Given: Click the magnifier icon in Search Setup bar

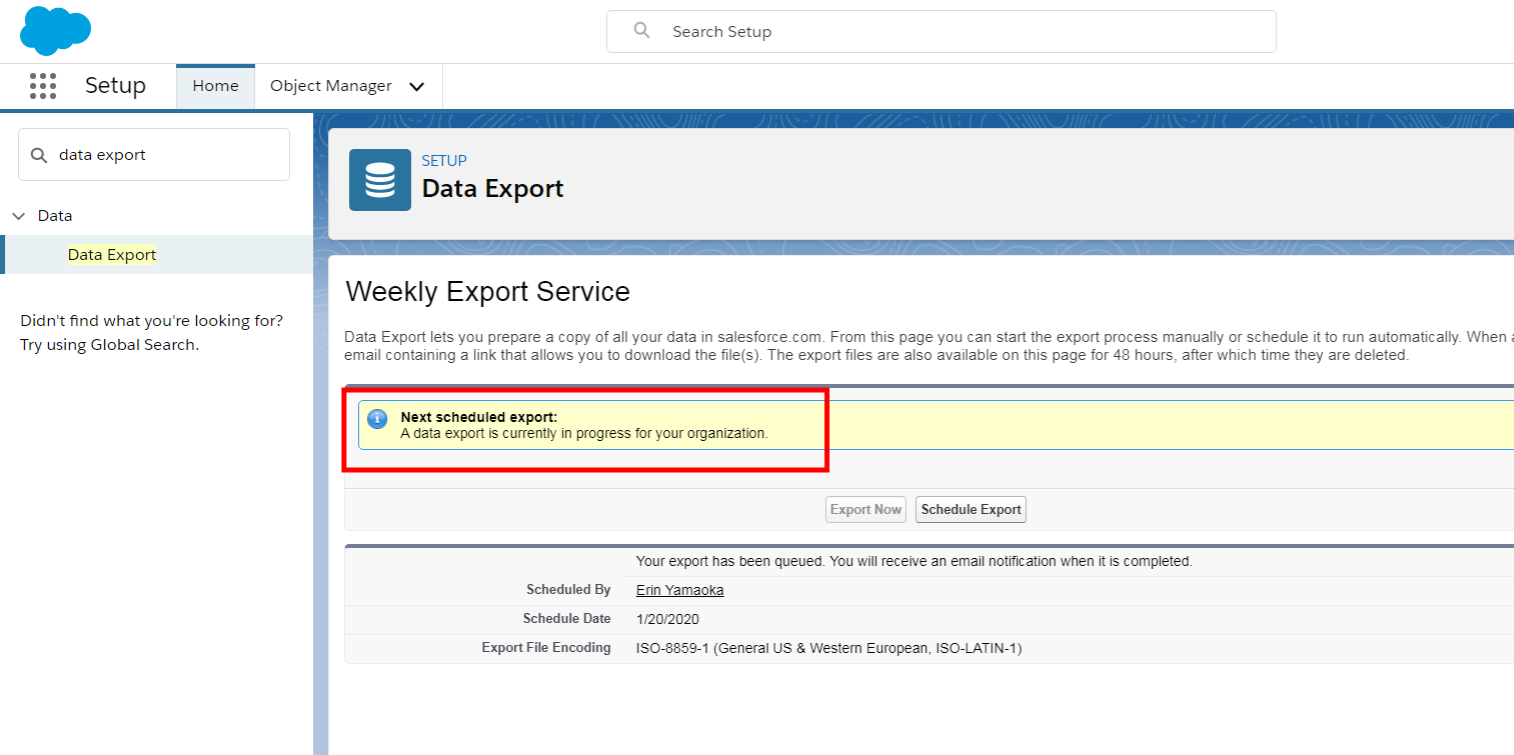Looking at the screenshot, I should click(x=641, y=31).
